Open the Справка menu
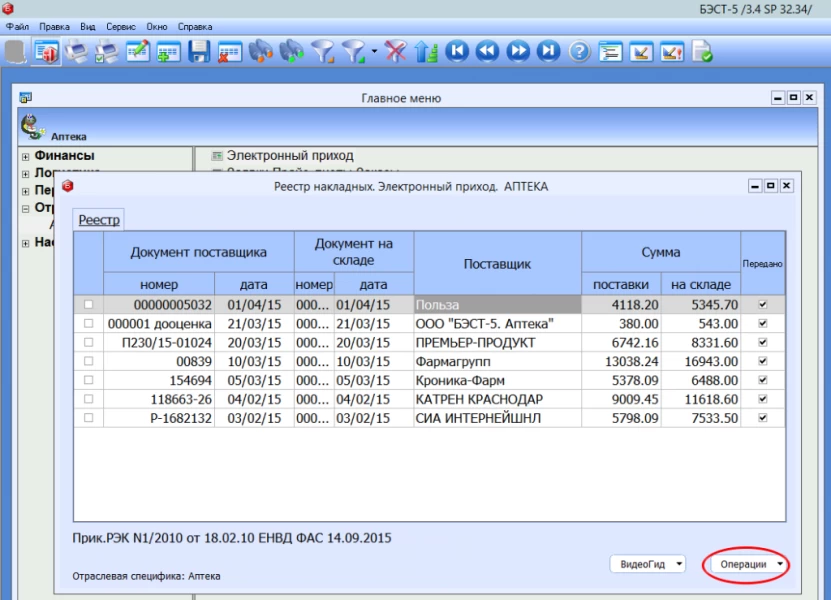The width and height of the screenshot is (831, 600). (195, 26)
